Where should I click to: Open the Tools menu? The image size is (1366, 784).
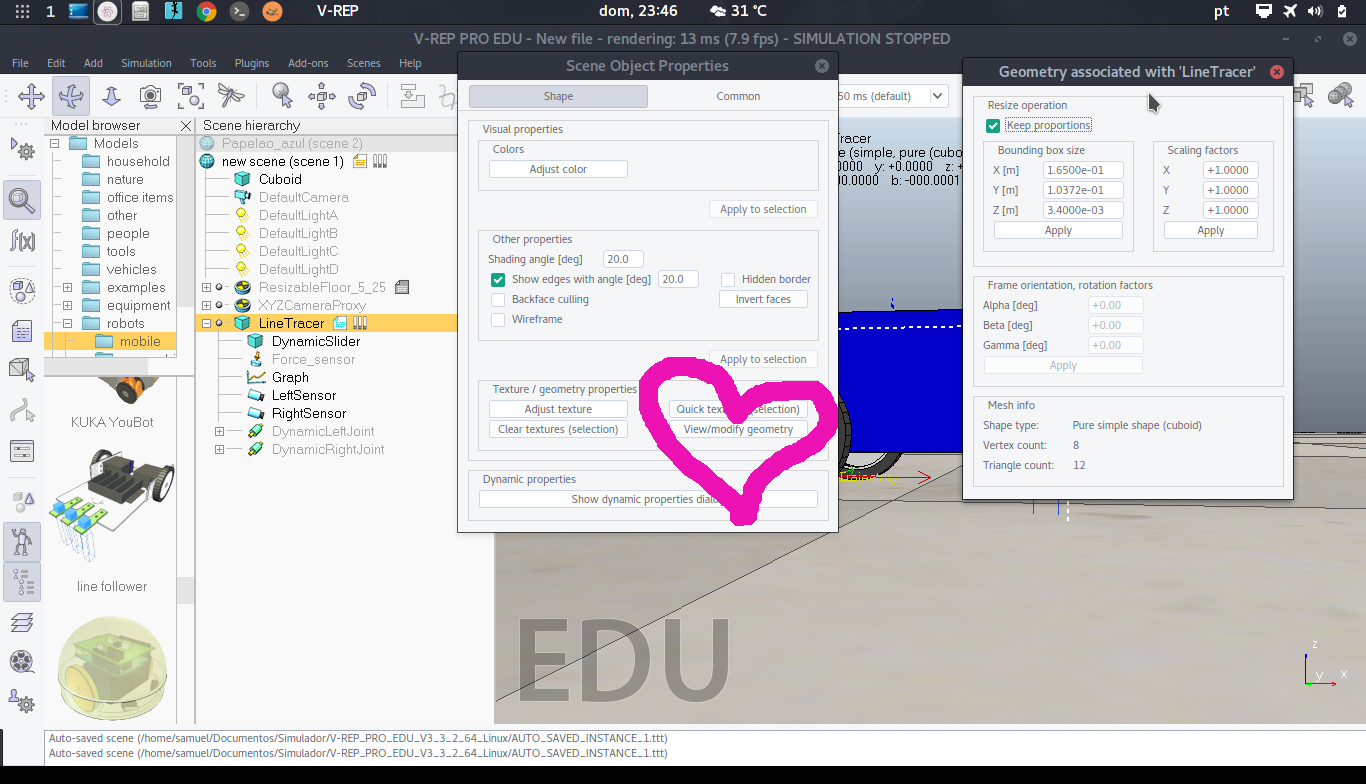[203, 63]
